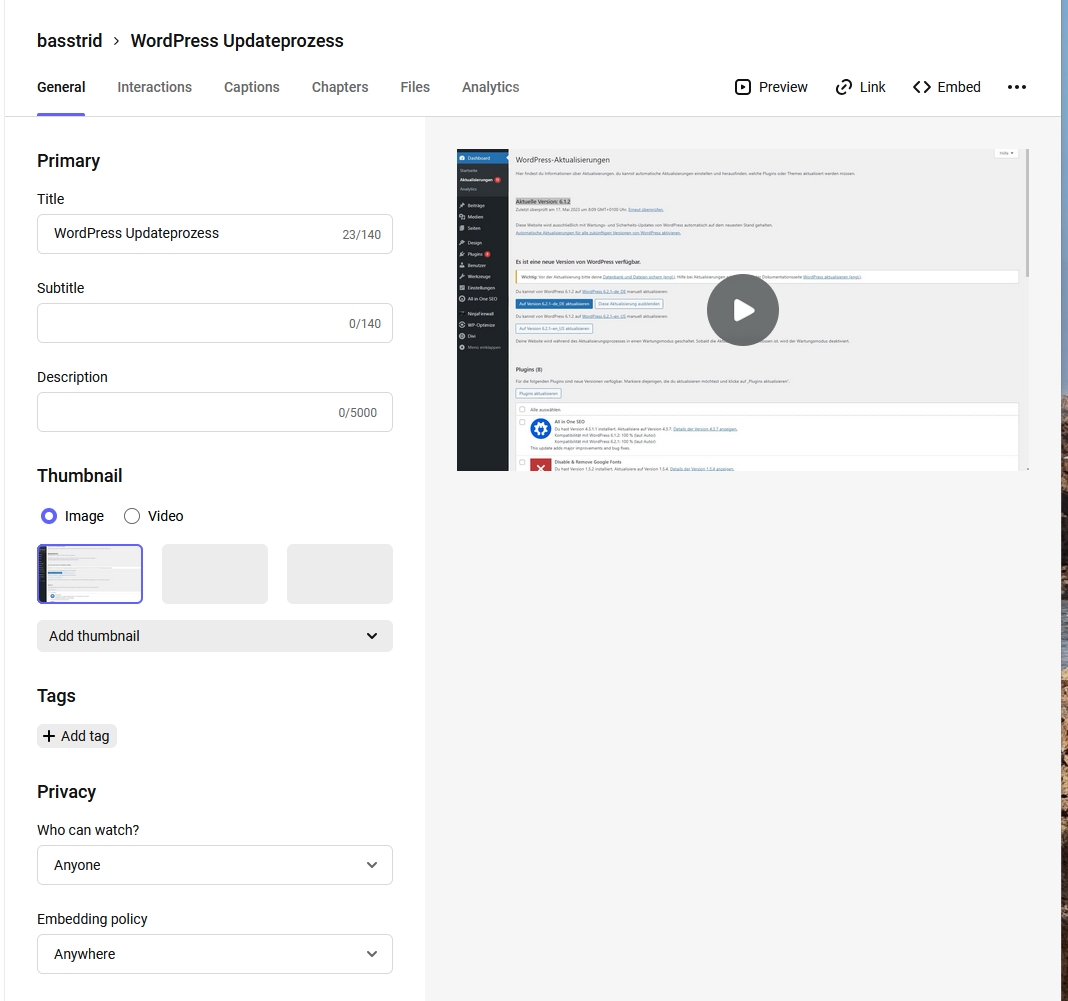Expand the Add thumbnail dropdown
Viewport: 1068px width, 1001px height.
click(x=215, y=636)
